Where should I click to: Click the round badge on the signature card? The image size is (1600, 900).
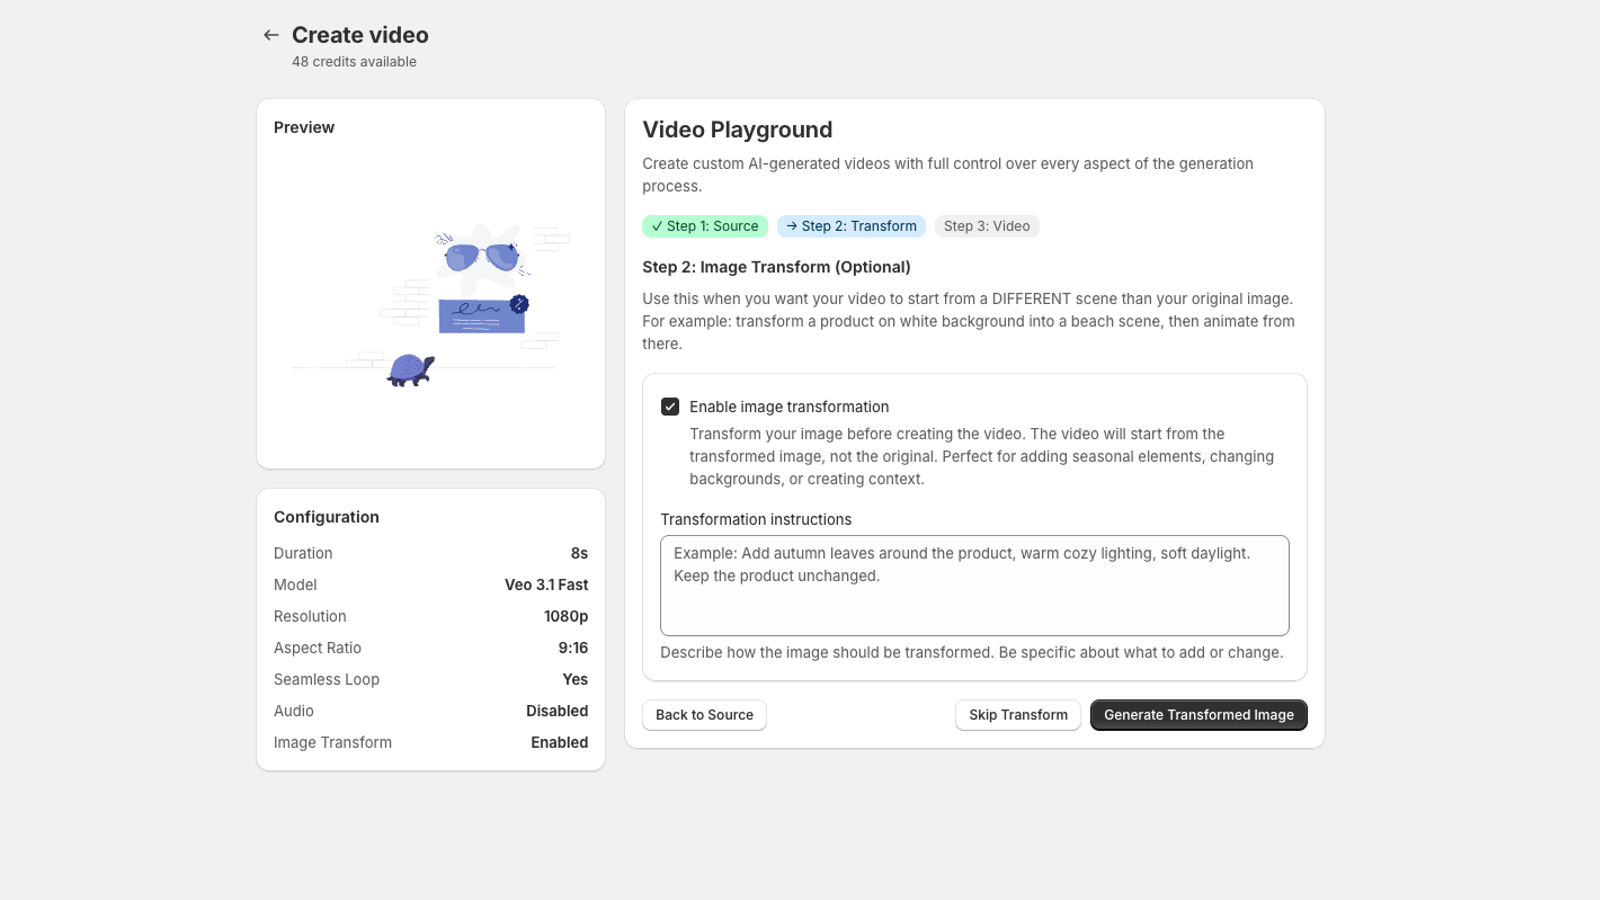(519, 304)
